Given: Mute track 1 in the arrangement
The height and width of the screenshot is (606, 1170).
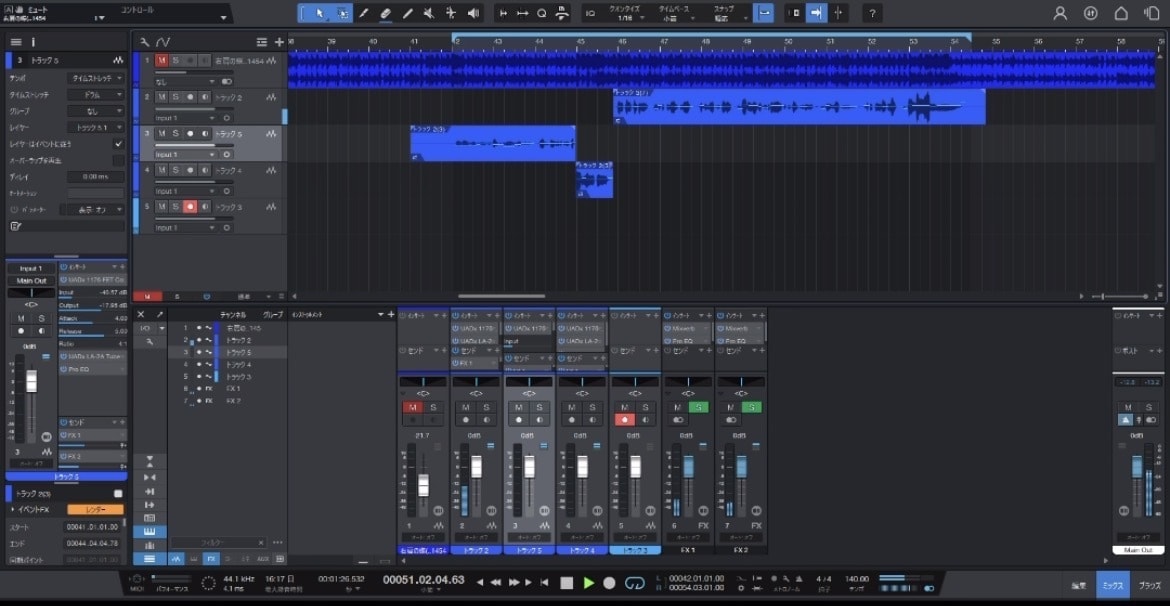Looking at the screenshot, I should pos(161,60).
